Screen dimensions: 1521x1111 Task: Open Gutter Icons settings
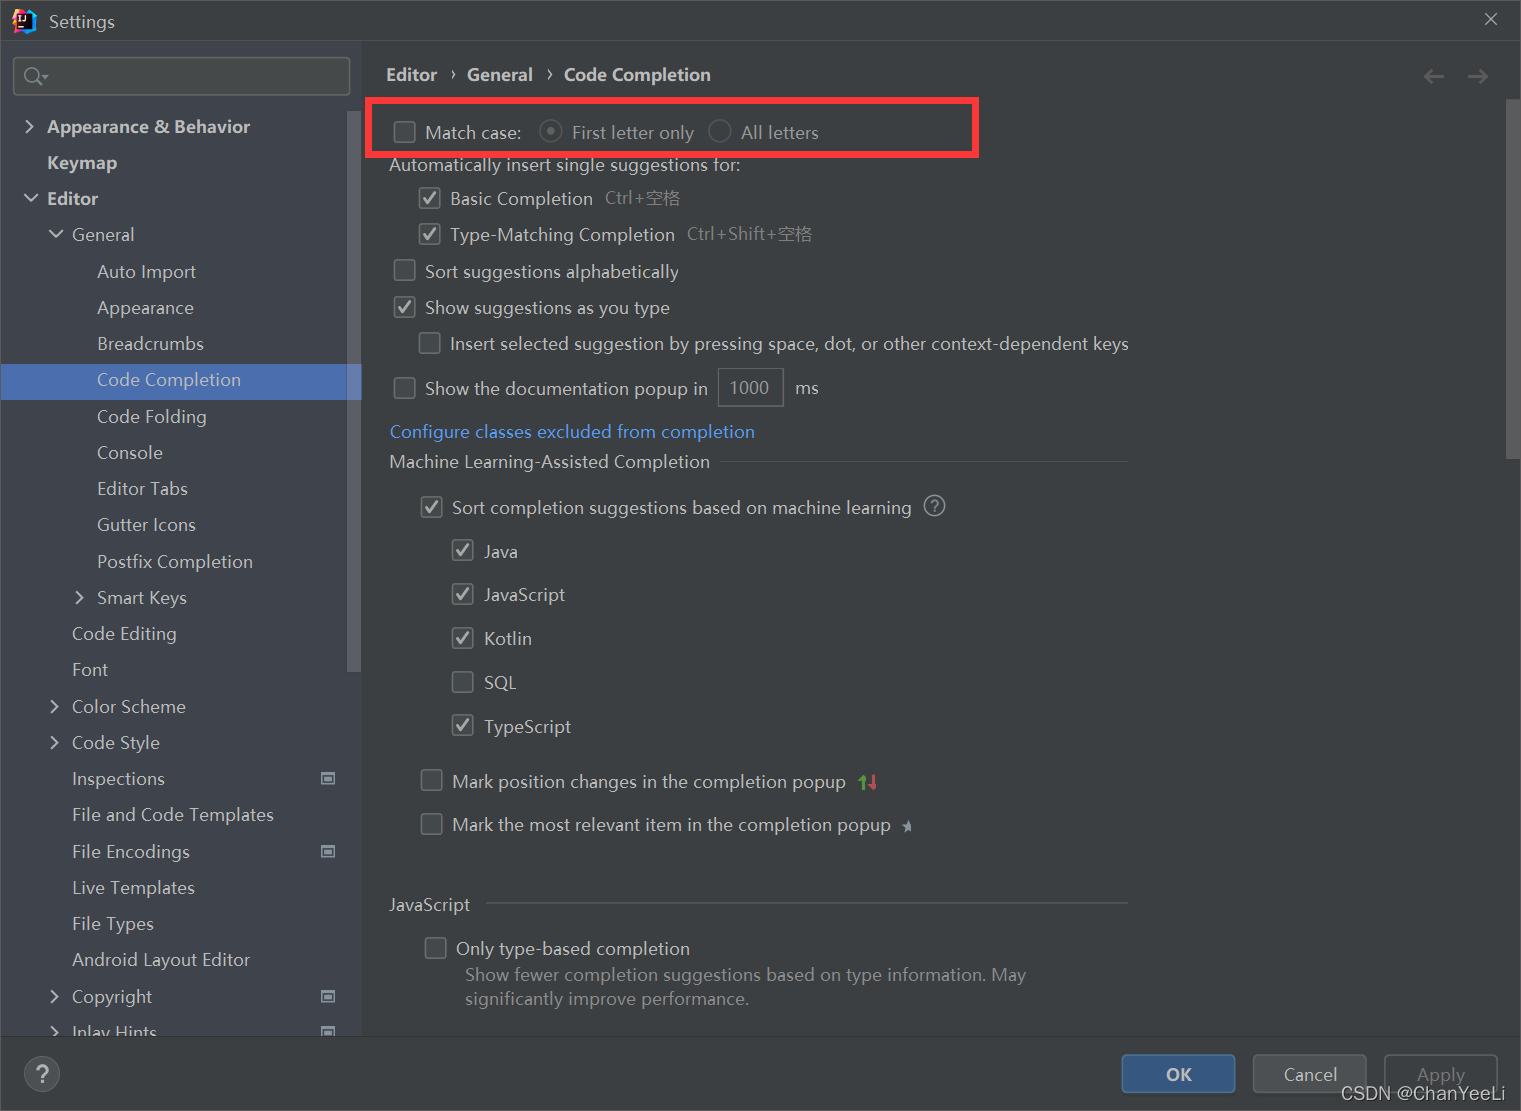click(146, 525)
